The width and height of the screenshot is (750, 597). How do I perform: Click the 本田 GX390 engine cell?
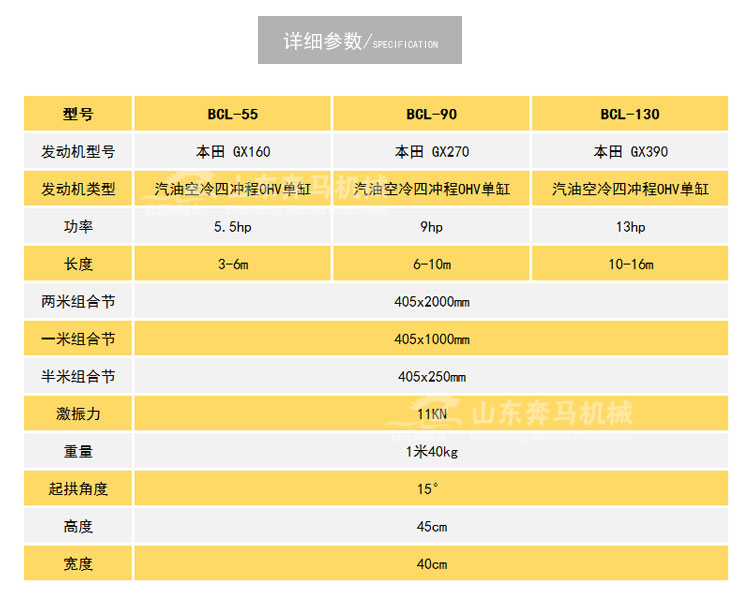(630, 152)
